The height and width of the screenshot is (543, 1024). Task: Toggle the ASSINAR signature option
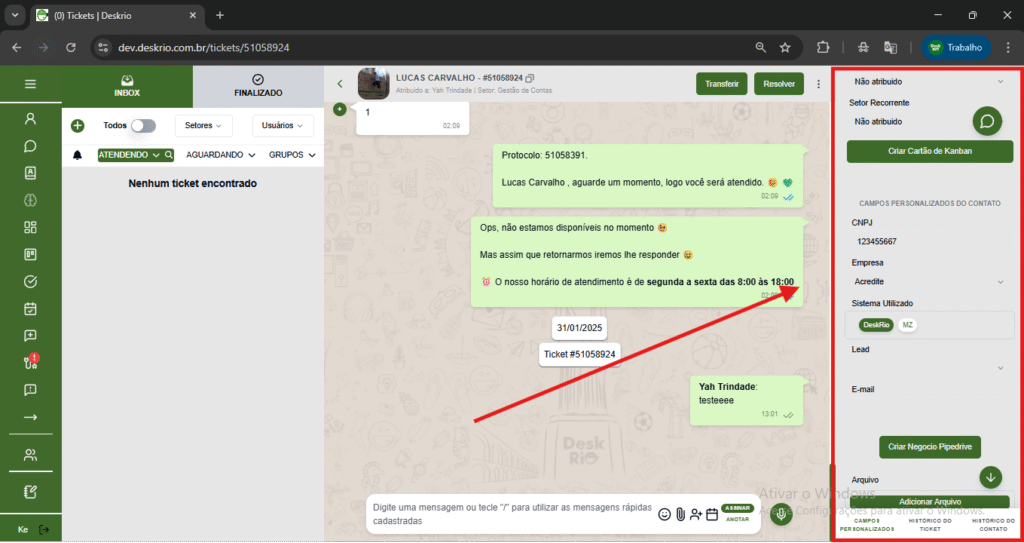click(737, 508)
